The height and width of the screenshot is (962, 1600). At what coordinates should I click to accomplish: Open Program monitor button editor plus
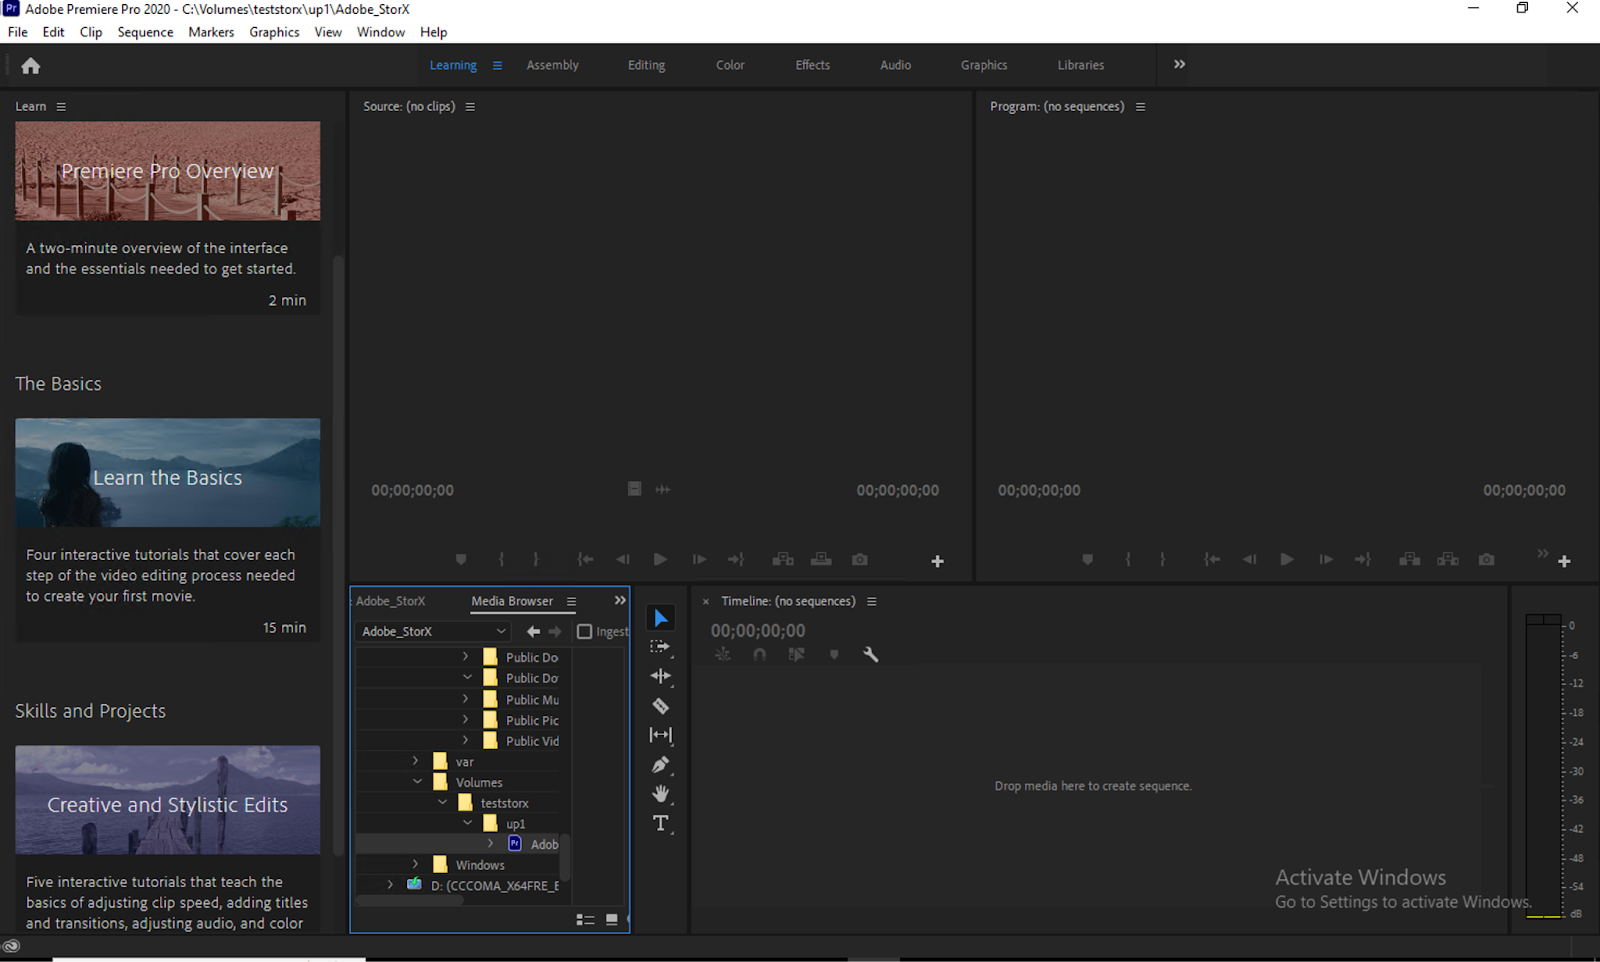[x=1565, y=562]
